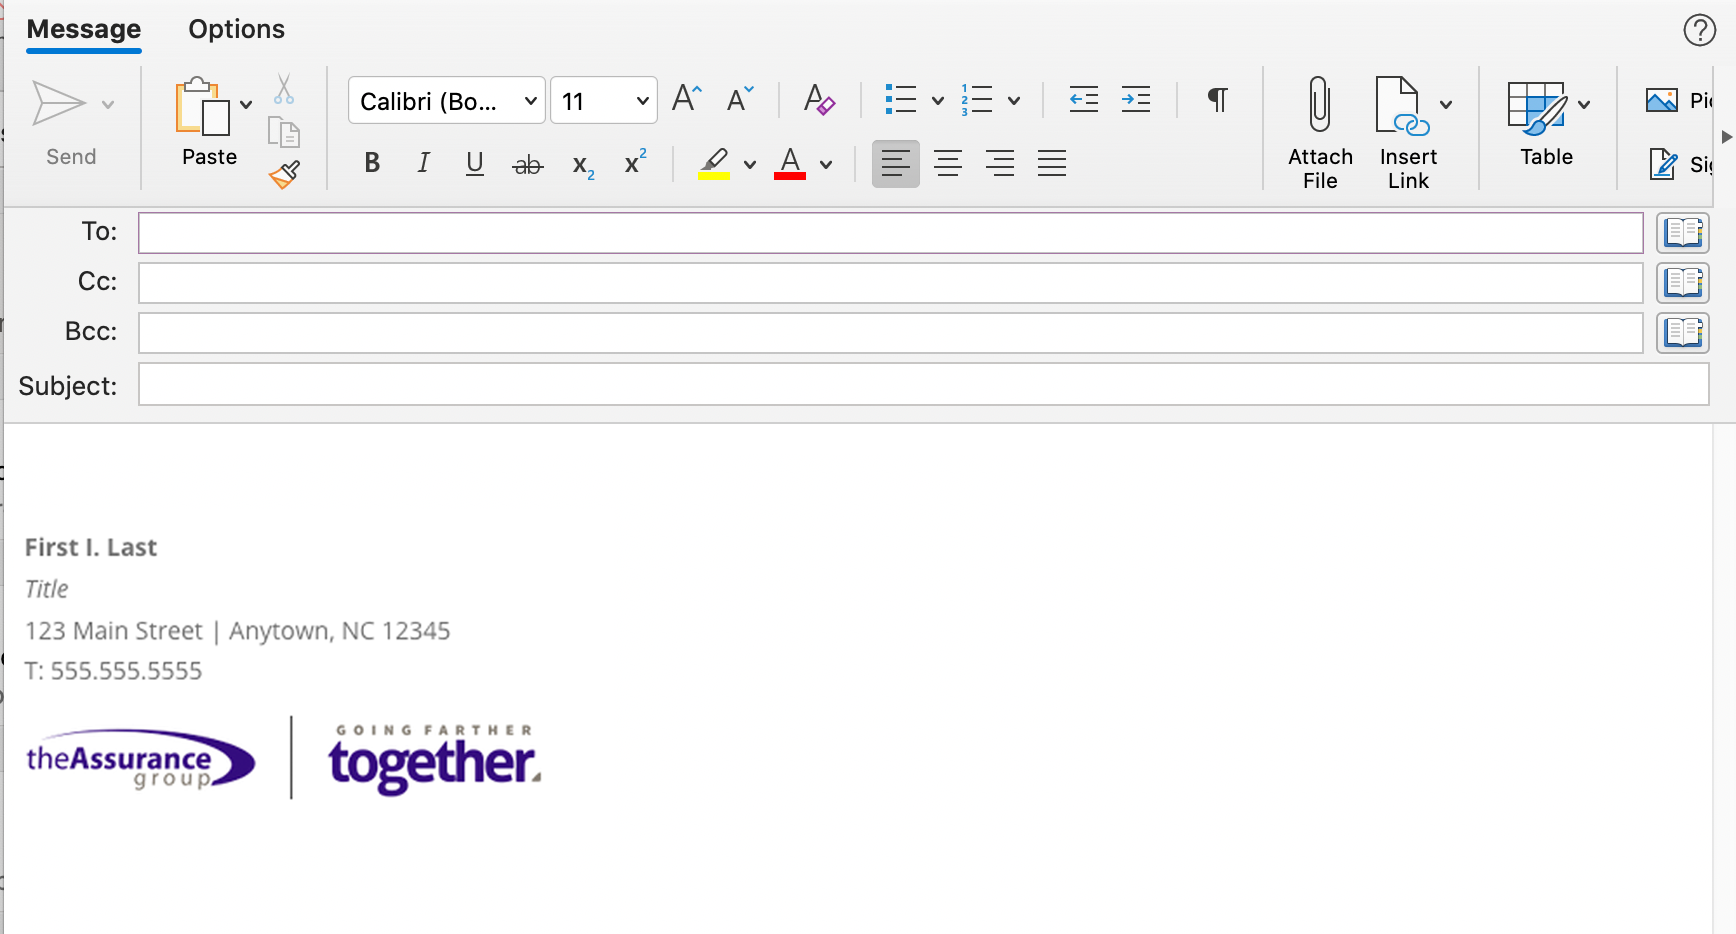Image resolution: width=1736 pixels, height=934 pixels.
Task: Switch to the Message tab
Action: pos(84,30)
